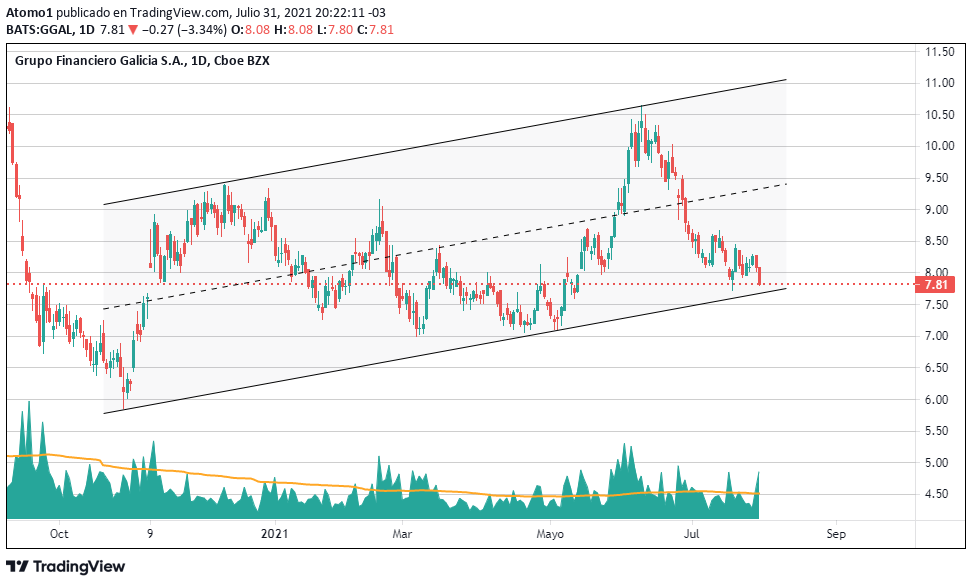Image resolution: width=972 pixels, height=585 pixels.
Task: Open the TradingView.com link in the header
Action: coord(179,12)
